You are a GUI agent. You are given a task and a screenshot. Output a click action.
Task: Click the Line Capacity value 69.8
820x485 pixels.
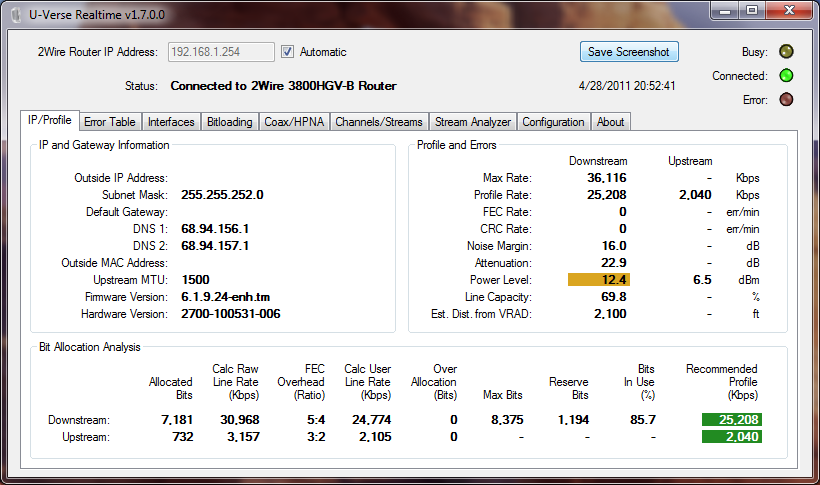(x=614, y=297)
